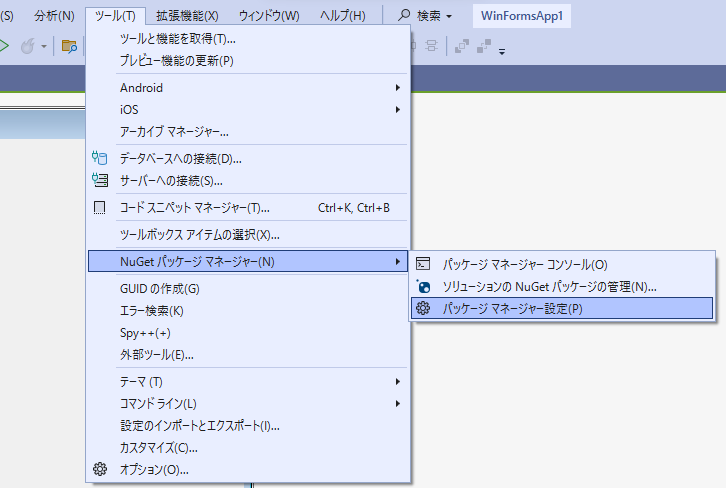Screen dimensions: 726x488
Task: Open the ウィンドウ(W) menu
Action: point(269,16)
